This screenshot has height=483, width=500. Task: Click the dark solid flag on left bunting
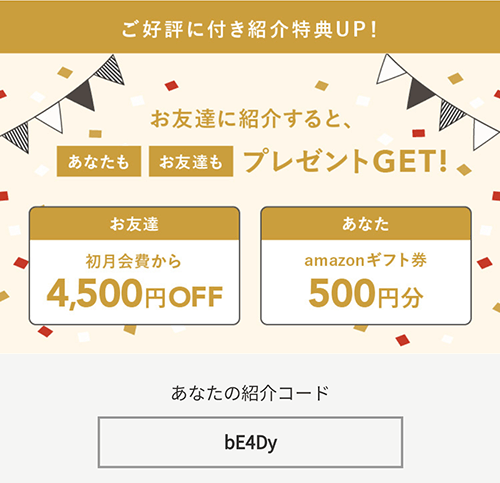(x=83, y=96)
